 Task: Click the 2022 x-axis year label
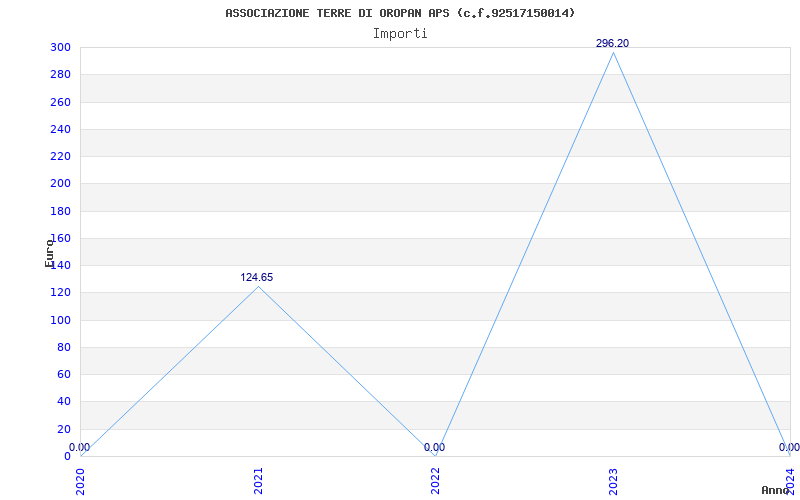pos(435,481)
